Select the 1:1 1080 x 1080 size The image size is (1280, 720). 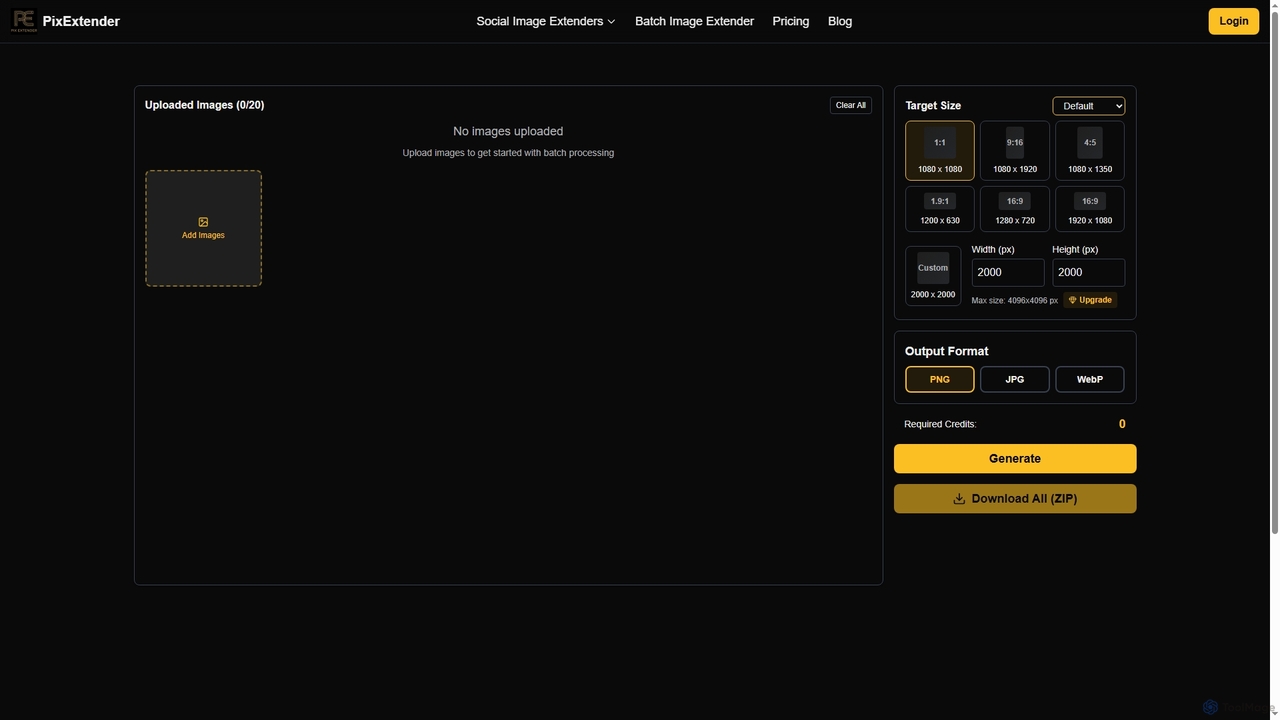point(940,151)
